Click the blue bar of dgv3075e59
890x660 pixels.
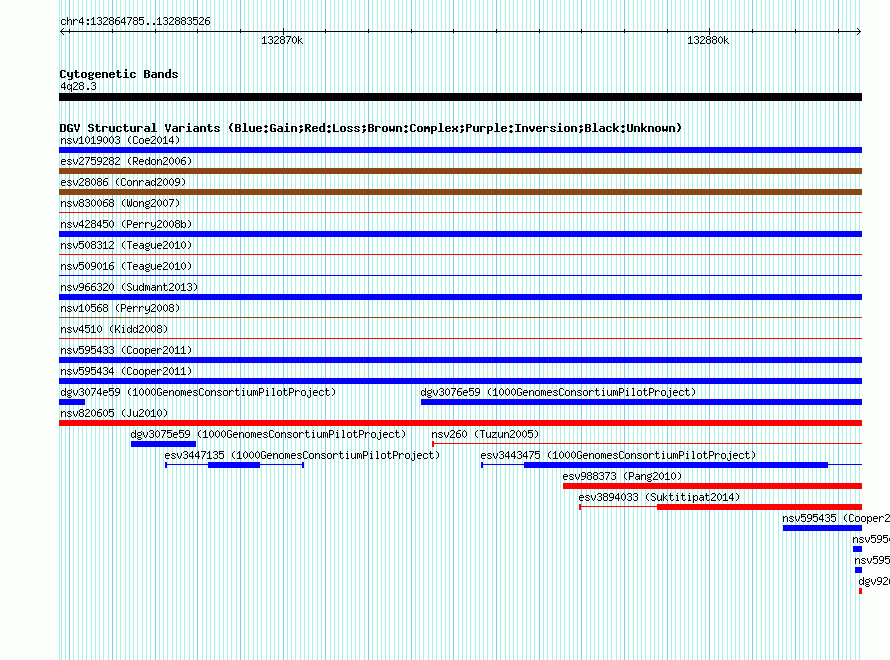coord(163,444)
